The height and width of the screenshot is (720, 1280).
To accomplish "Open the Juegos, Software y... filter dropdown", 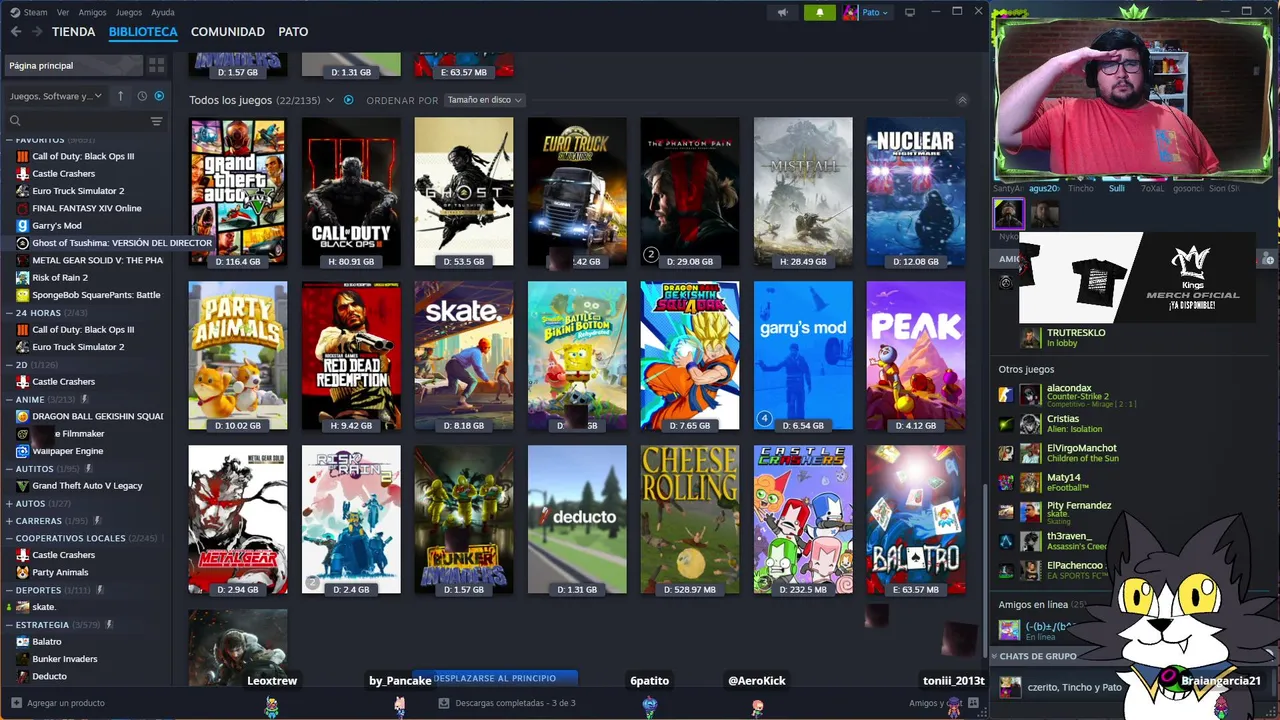I will 56,96.
